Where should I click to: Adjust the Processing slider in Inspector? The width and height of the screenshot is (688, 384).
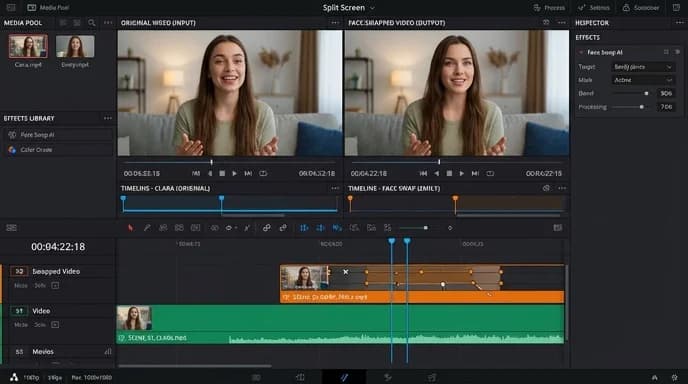tap(641, 107)
